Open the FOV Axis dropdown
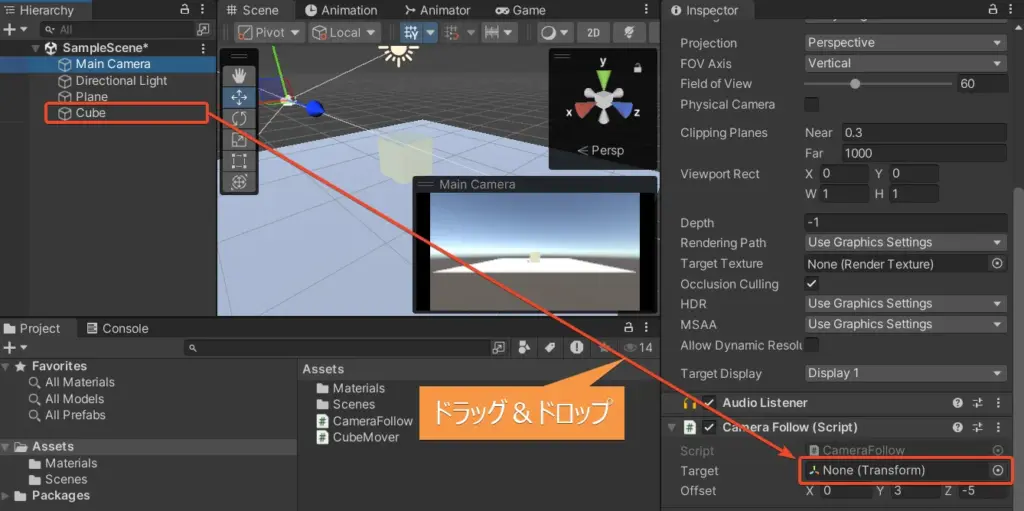 tap(906, 63)
